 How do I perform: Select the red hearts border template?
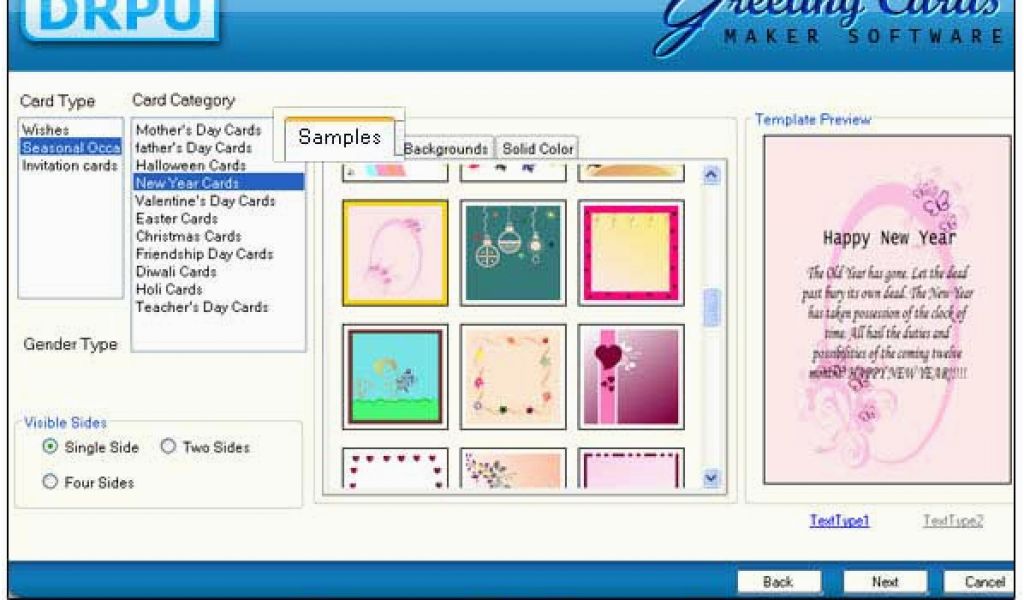click(395, 468)
